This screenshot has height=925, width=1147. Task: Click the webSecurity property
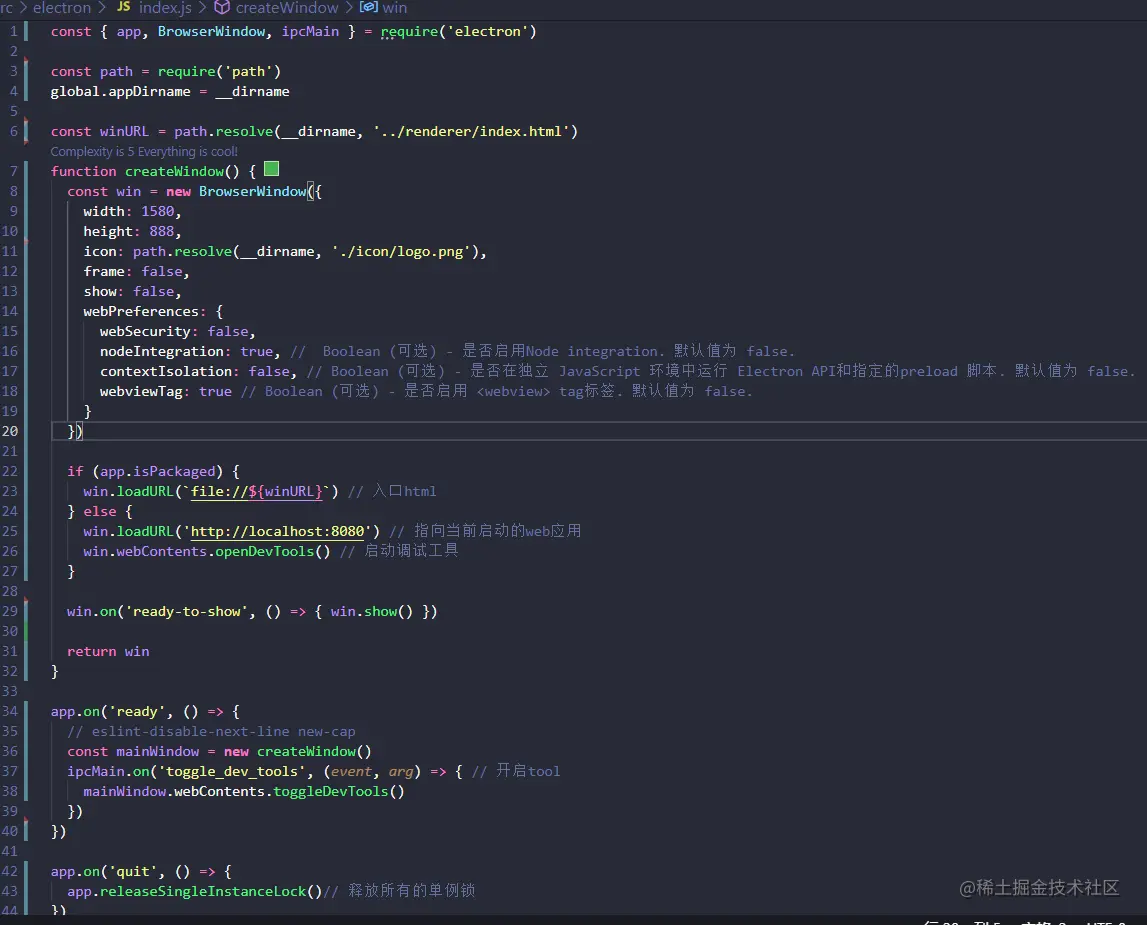point(145,331)
